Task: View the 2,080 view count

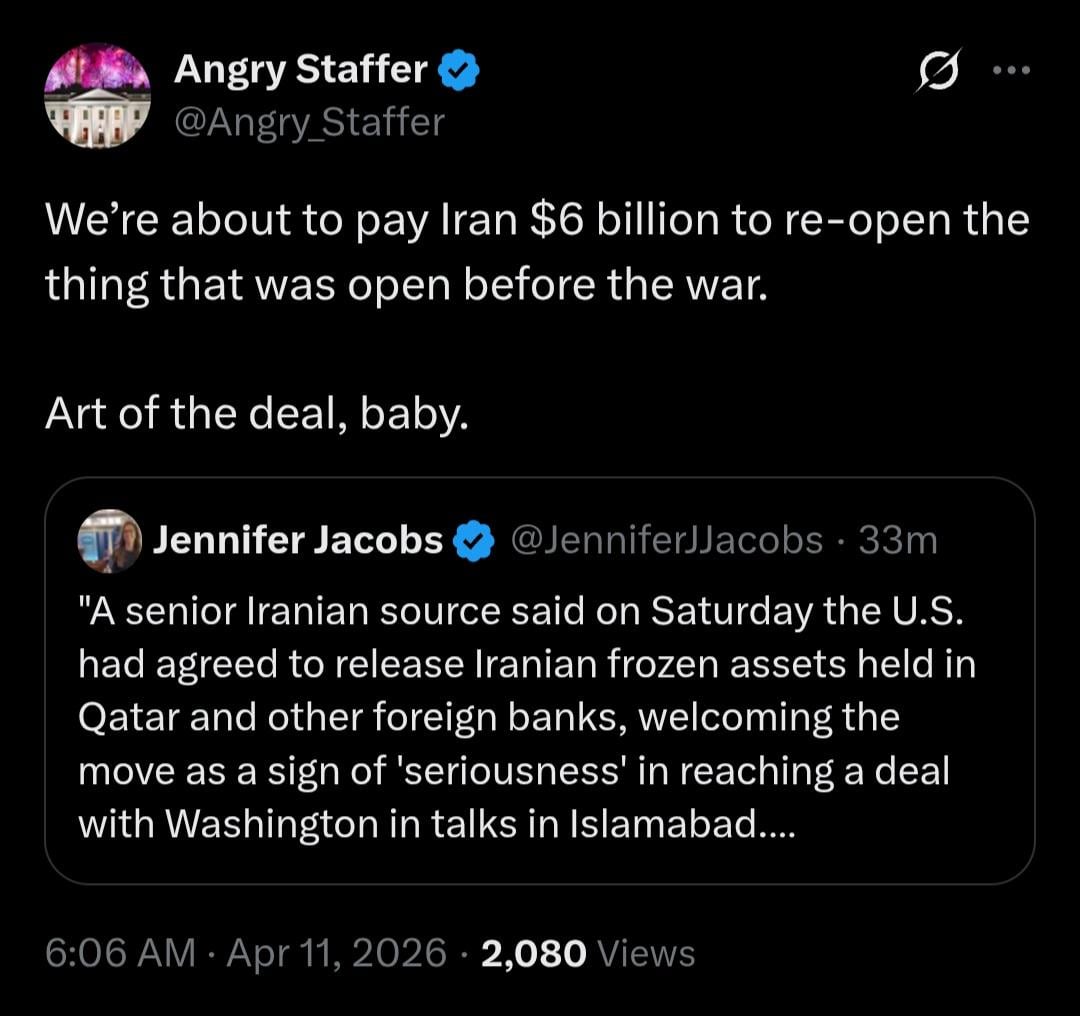Action: click(533, 953)
